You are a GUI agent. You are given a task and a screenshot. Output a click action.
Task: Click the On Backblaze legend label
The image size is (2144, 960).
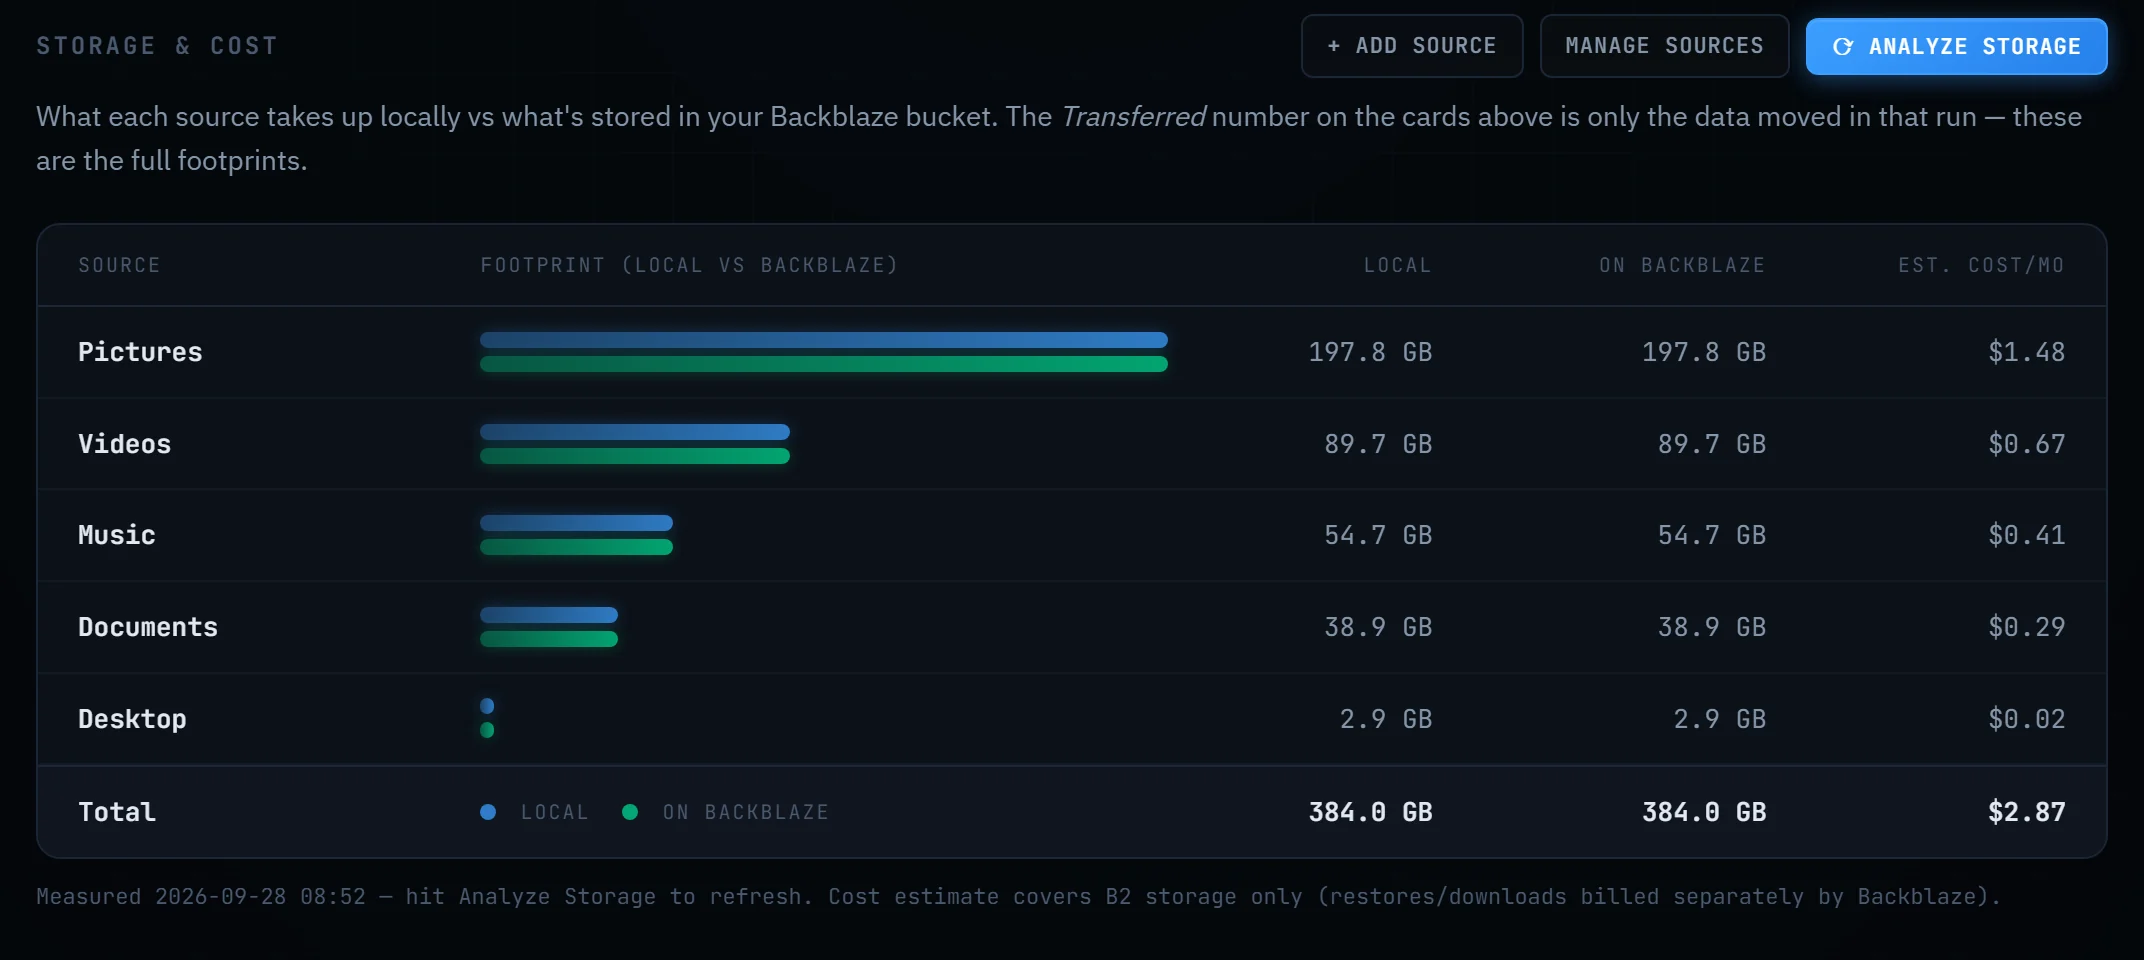746,812
